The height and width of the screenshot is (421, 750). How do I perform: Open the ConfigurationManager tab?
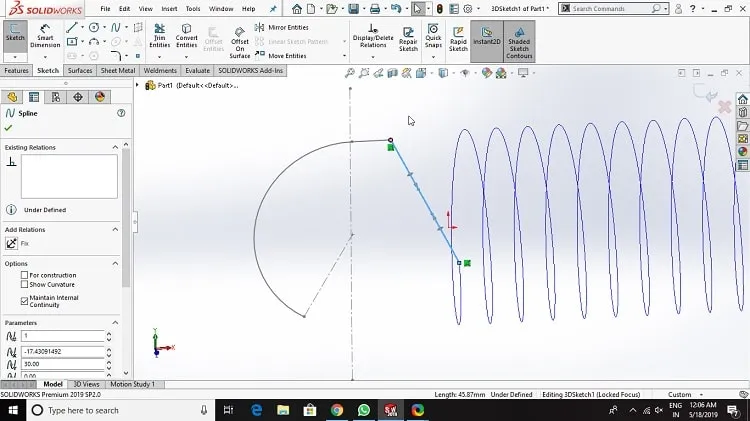click(56, 97)
